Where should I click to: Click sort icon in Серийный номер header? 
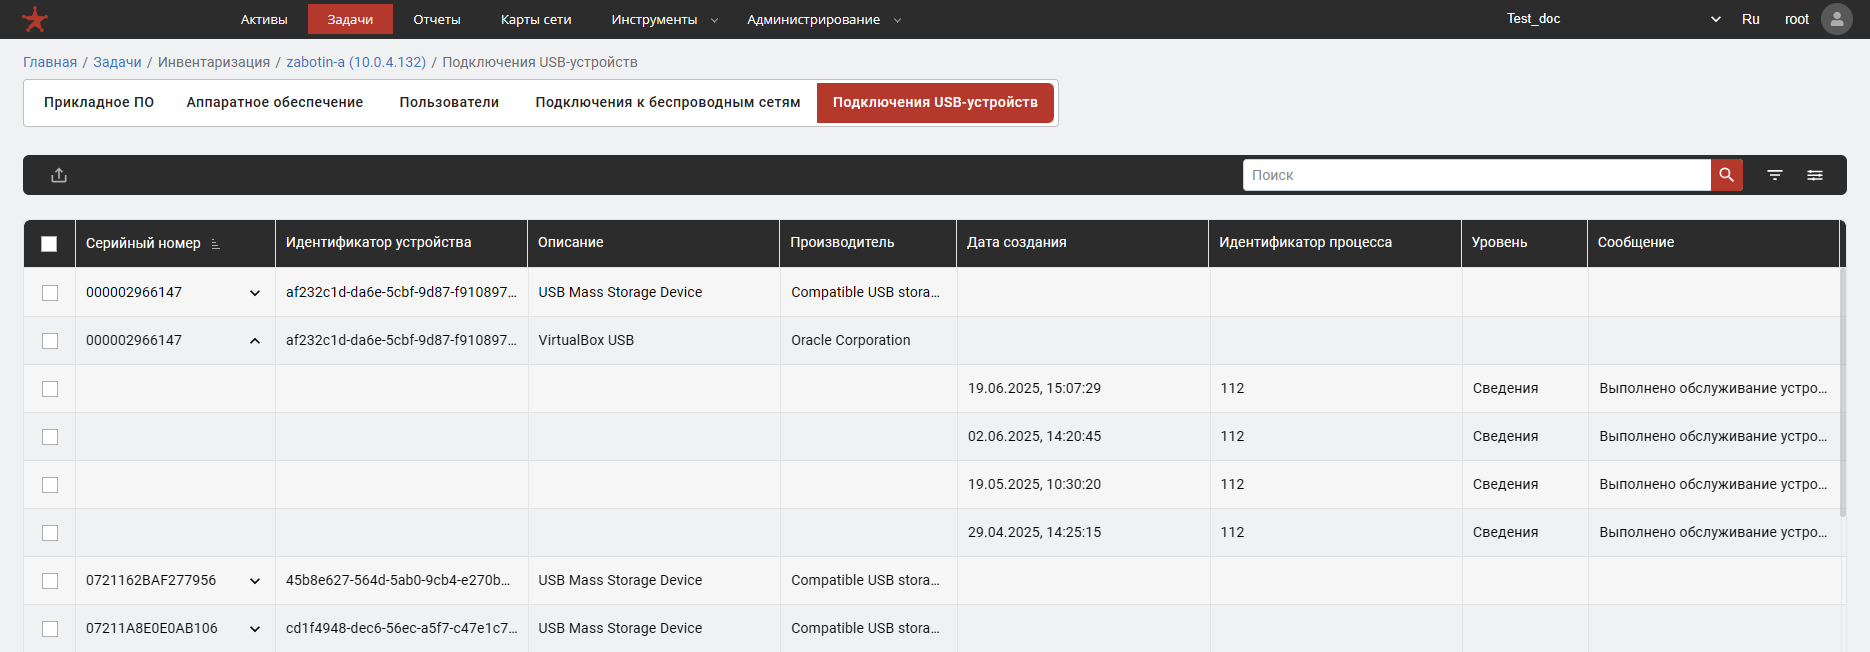(x=216, y=244)
